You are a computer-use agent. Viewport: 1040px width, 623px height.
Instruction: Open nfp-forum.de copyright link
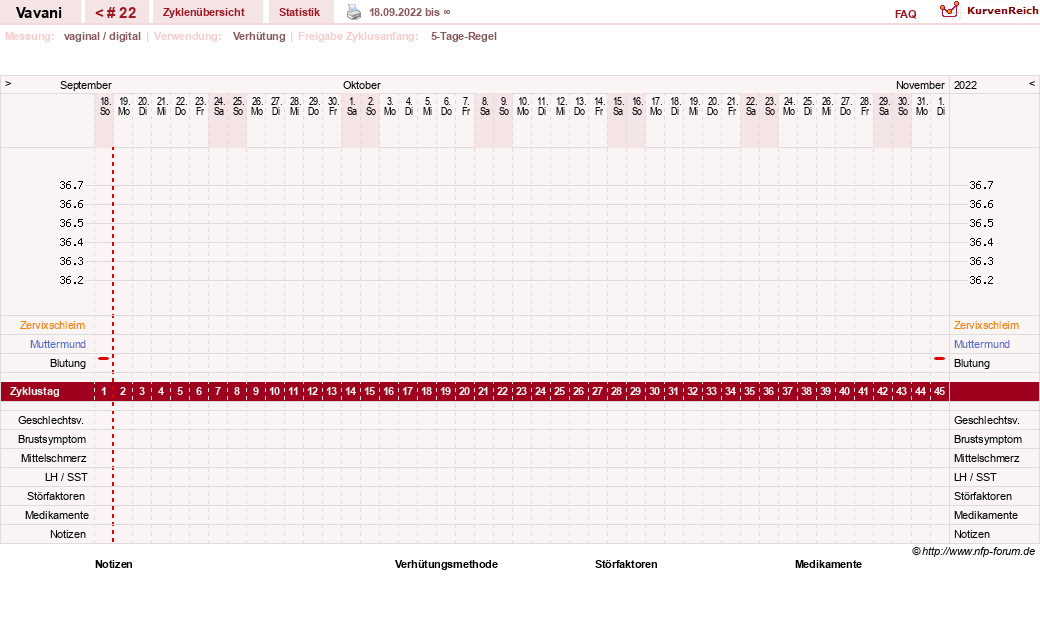click(x=974, y=551)
